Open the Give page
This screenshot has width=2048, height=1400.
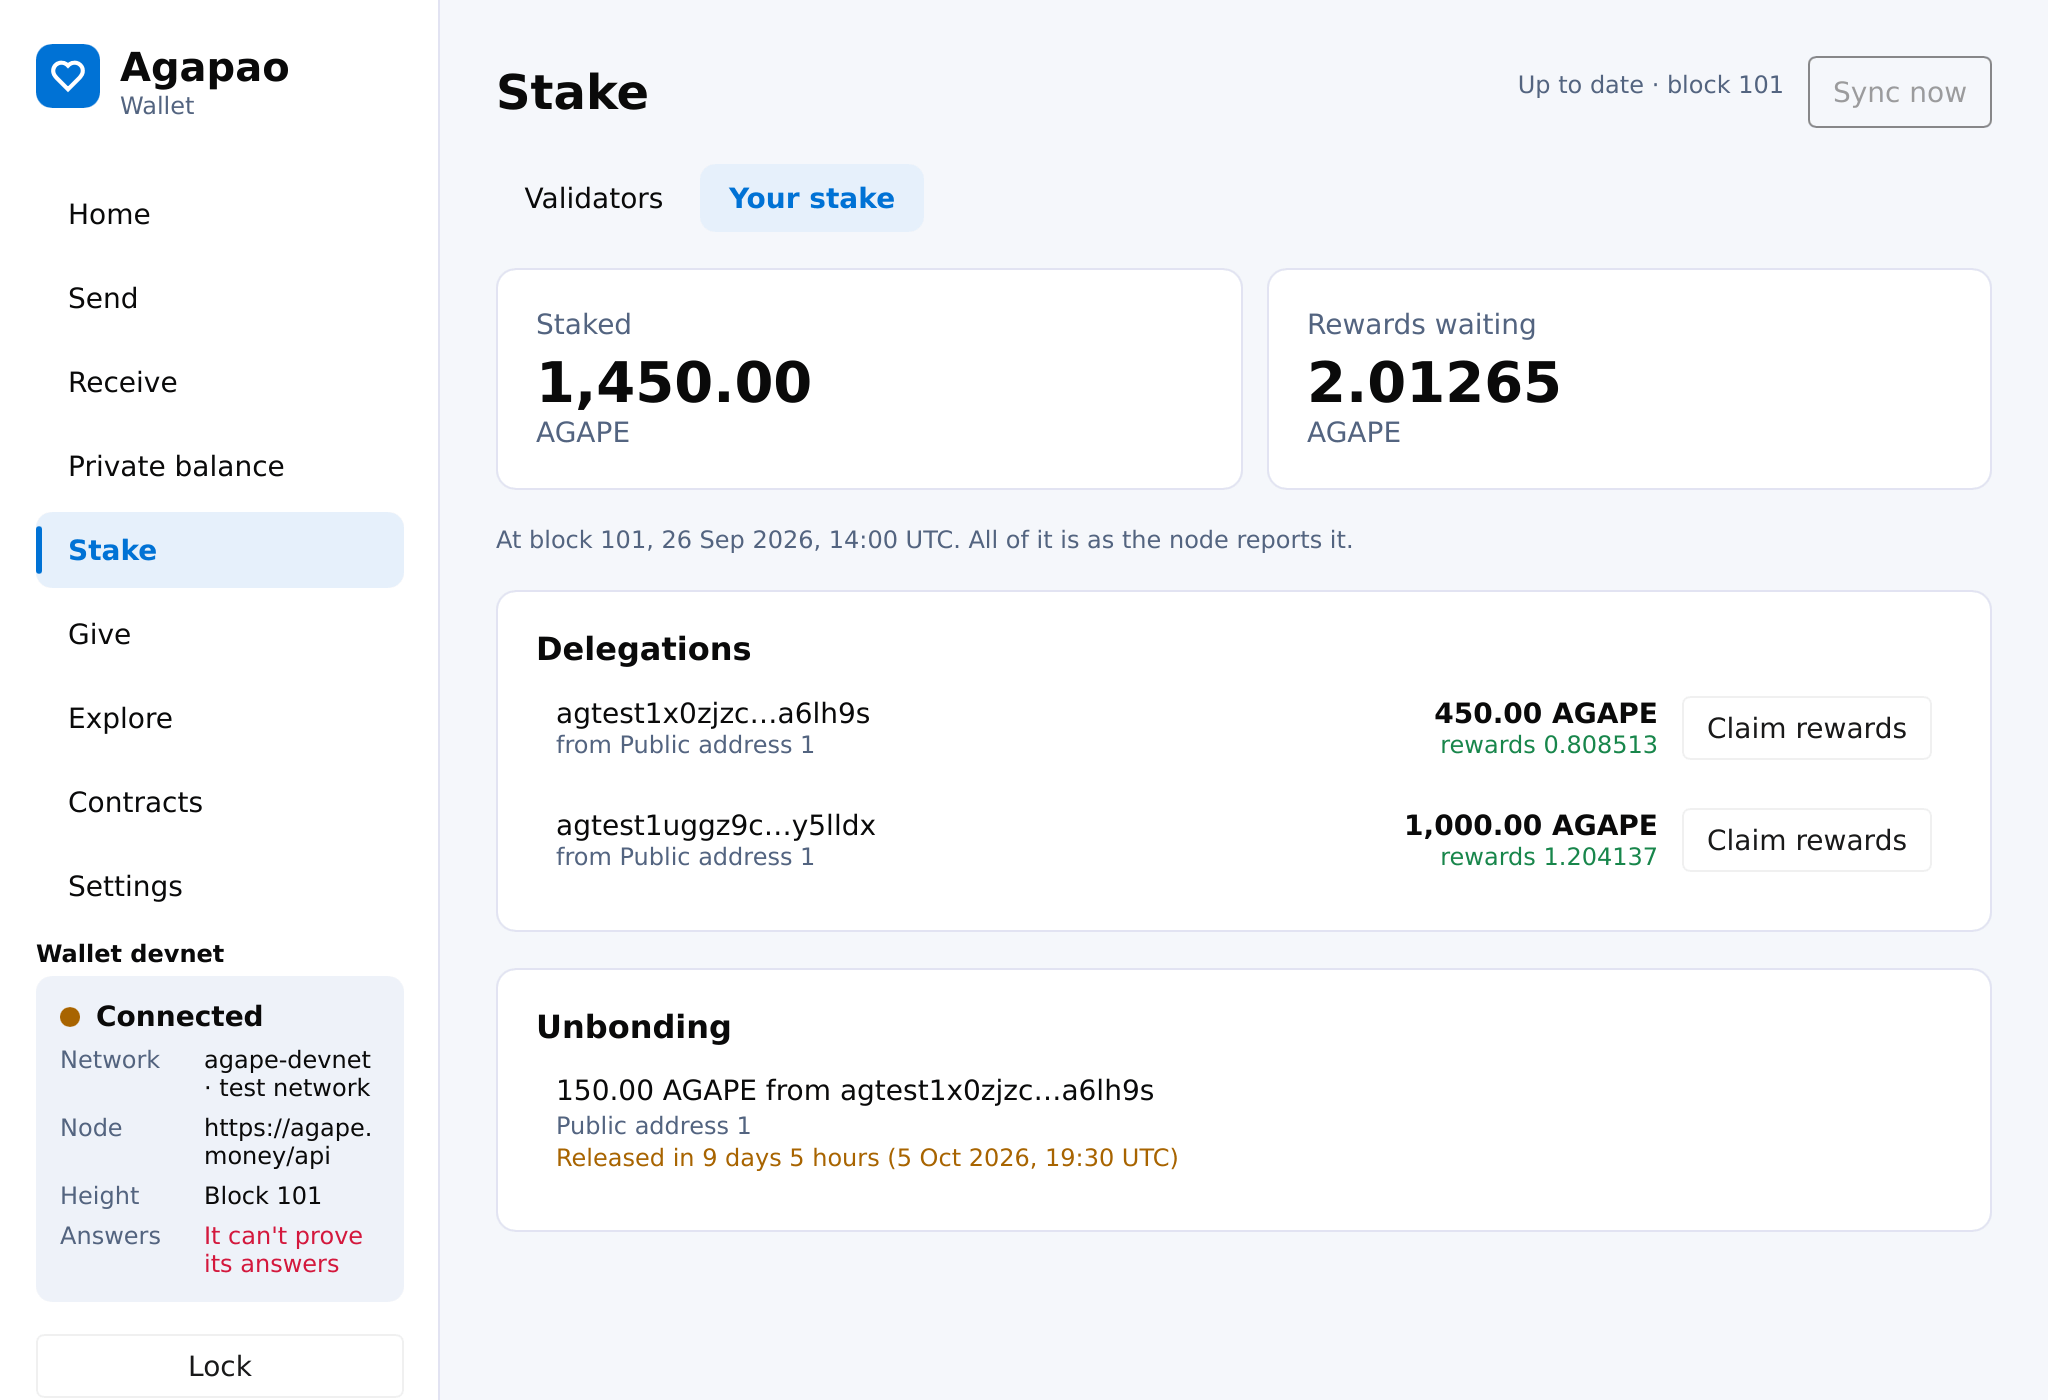tap(220, 634)
